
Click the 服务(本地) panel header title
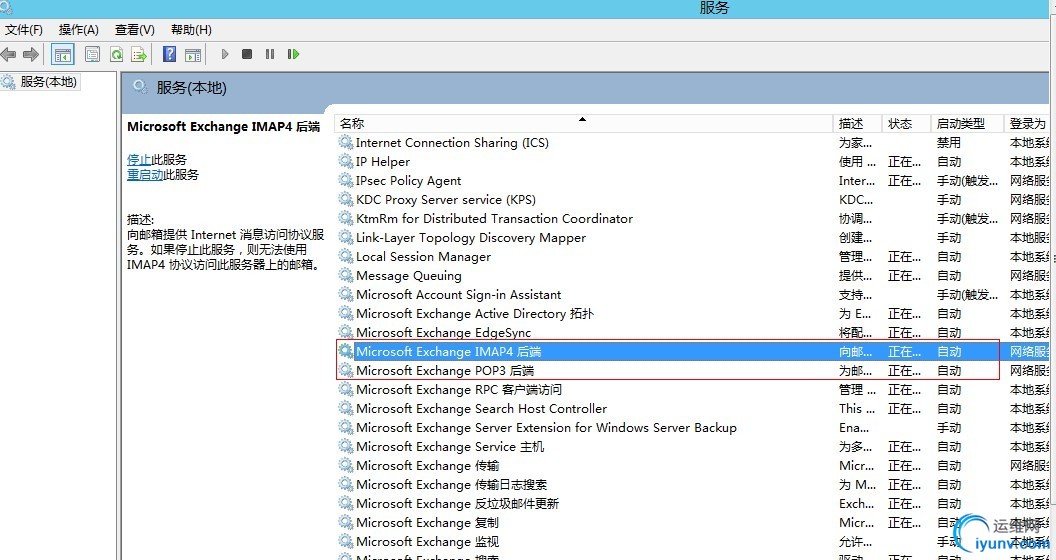pos(191,88)
